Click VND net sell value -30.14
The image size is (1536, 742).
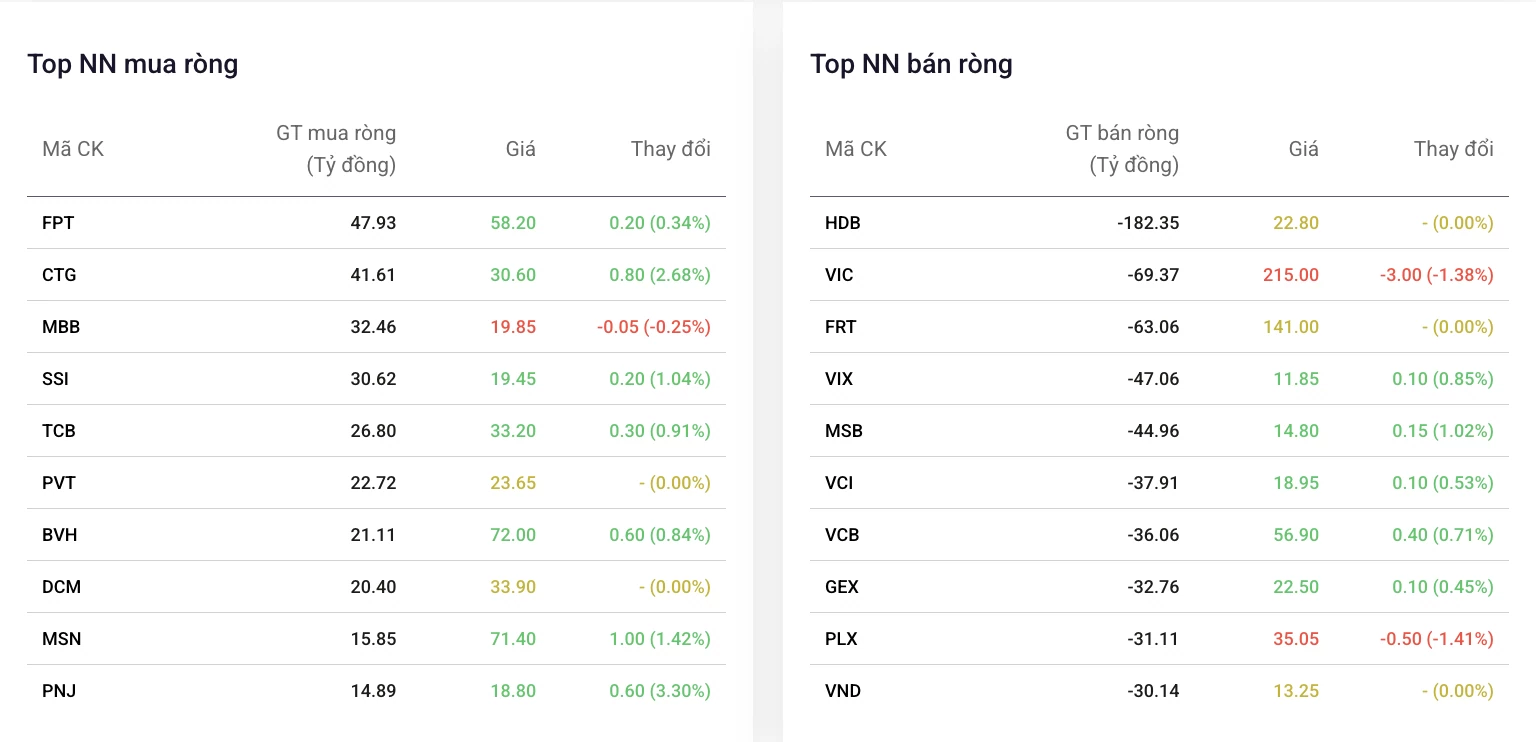1153,691
